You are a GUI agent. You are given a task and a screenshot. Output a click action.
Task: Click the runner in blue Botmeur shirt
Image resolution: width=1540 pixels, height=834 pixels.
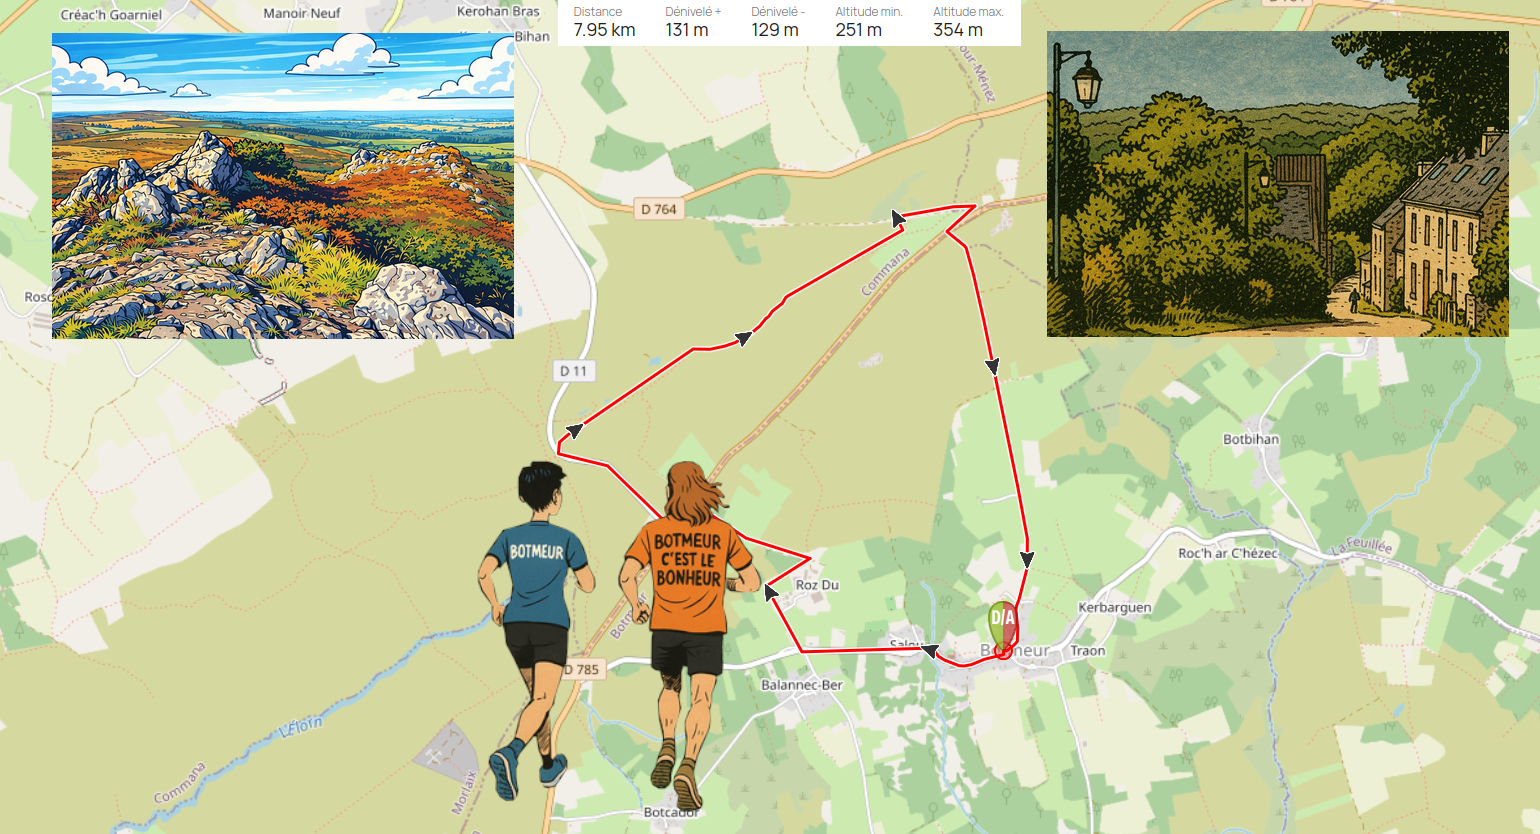pos(533,630)
